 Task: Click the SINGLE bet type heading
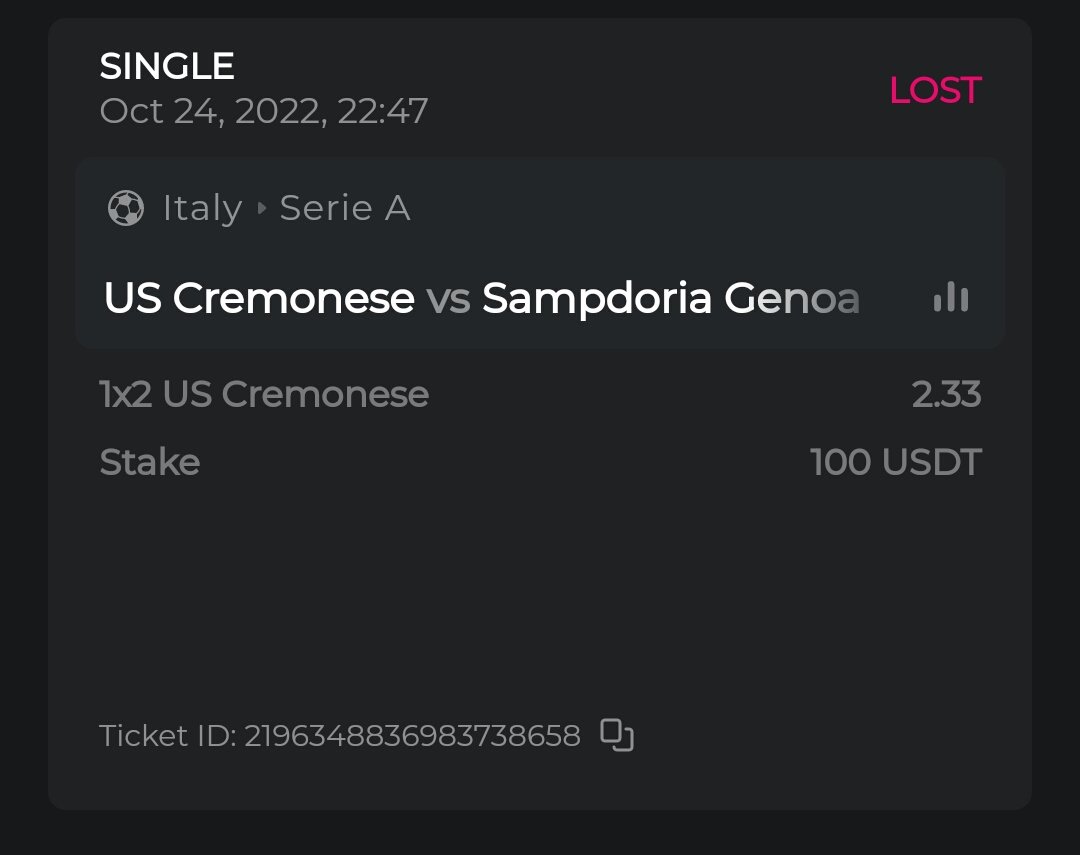click(167, 66)
